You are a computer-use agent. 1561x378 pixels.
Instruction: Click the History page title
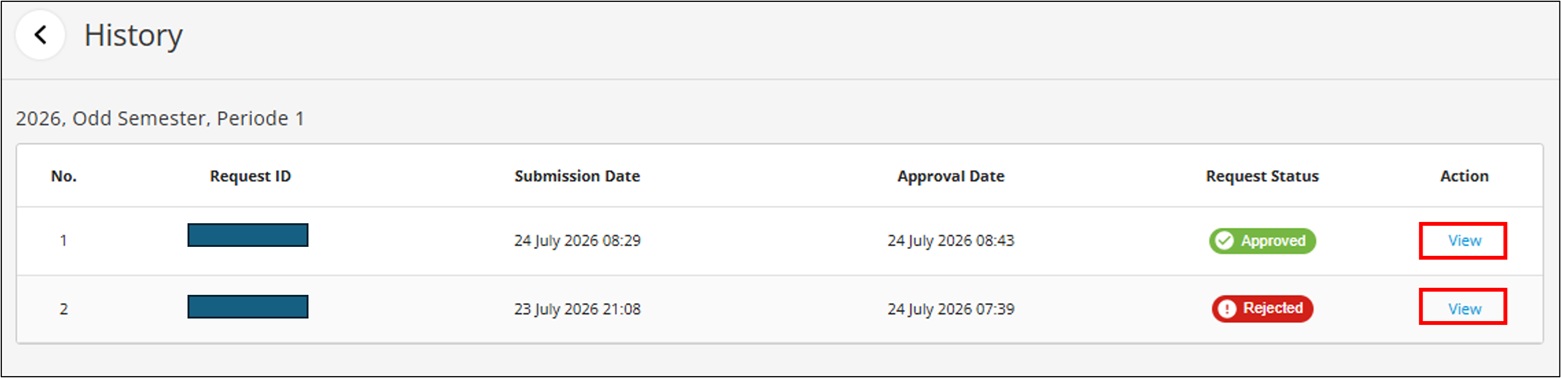pos(133,36)
